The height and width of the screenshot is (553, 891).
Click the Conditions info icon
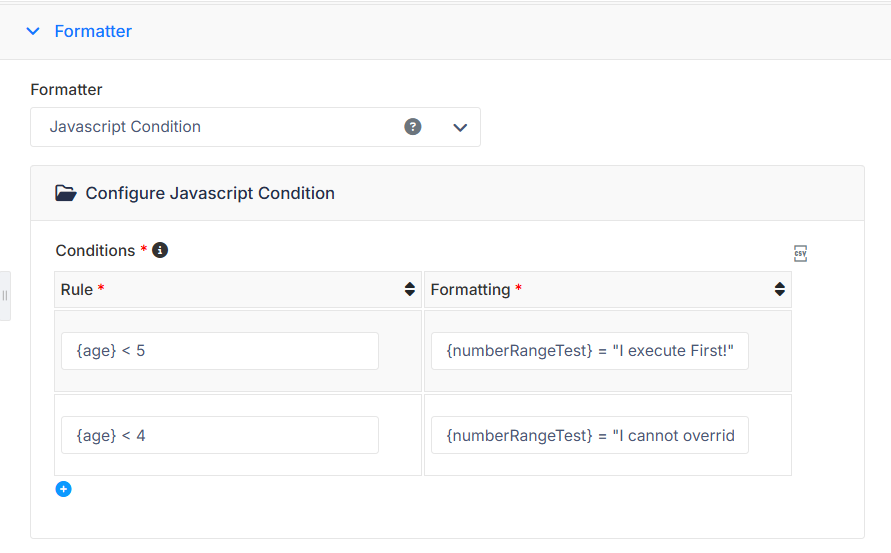pos(160,250)
